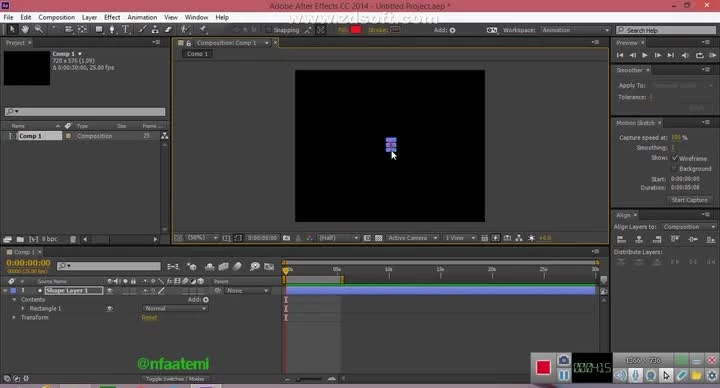The height and width of the screenshot is (388, 720).
Task: Toggle the Snapping checkbox
Action: point(268,30)
